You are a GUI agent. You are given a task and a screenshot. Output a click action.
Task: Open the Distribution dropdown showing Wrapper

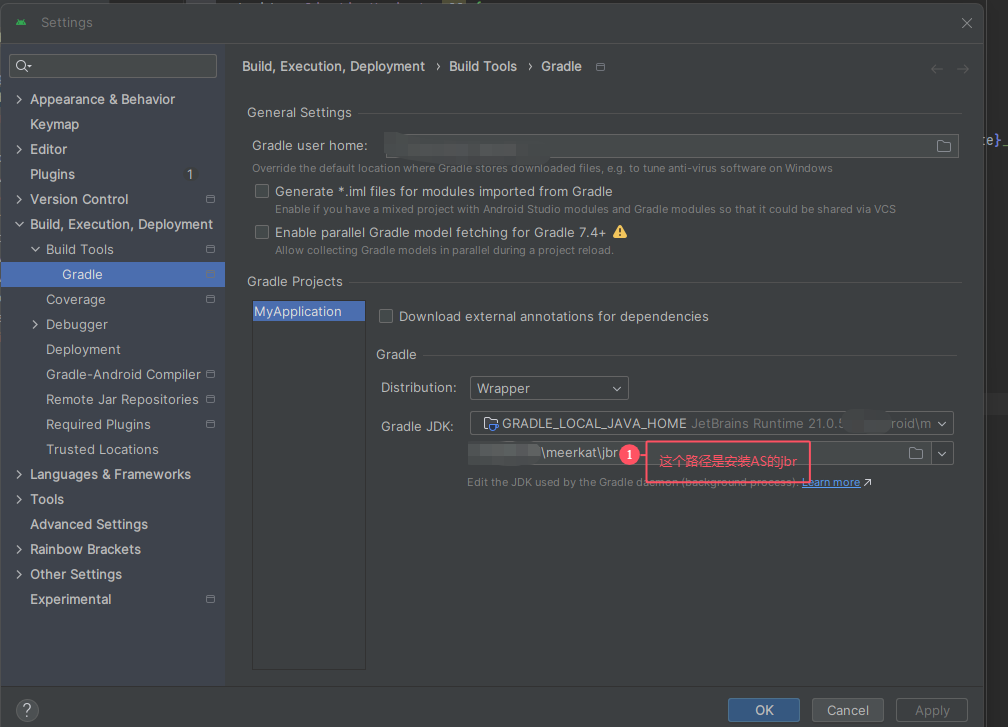click(549, 388)
